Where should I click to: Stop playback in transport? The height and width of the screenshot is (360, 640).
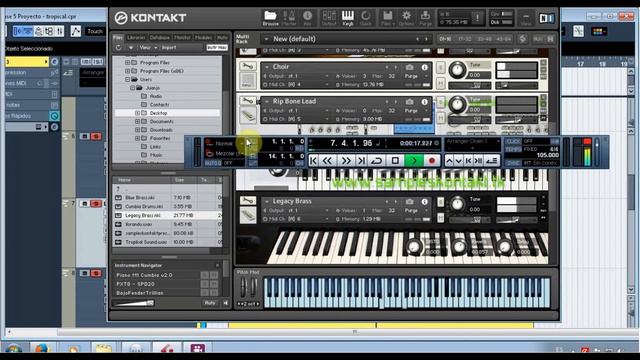395,161
